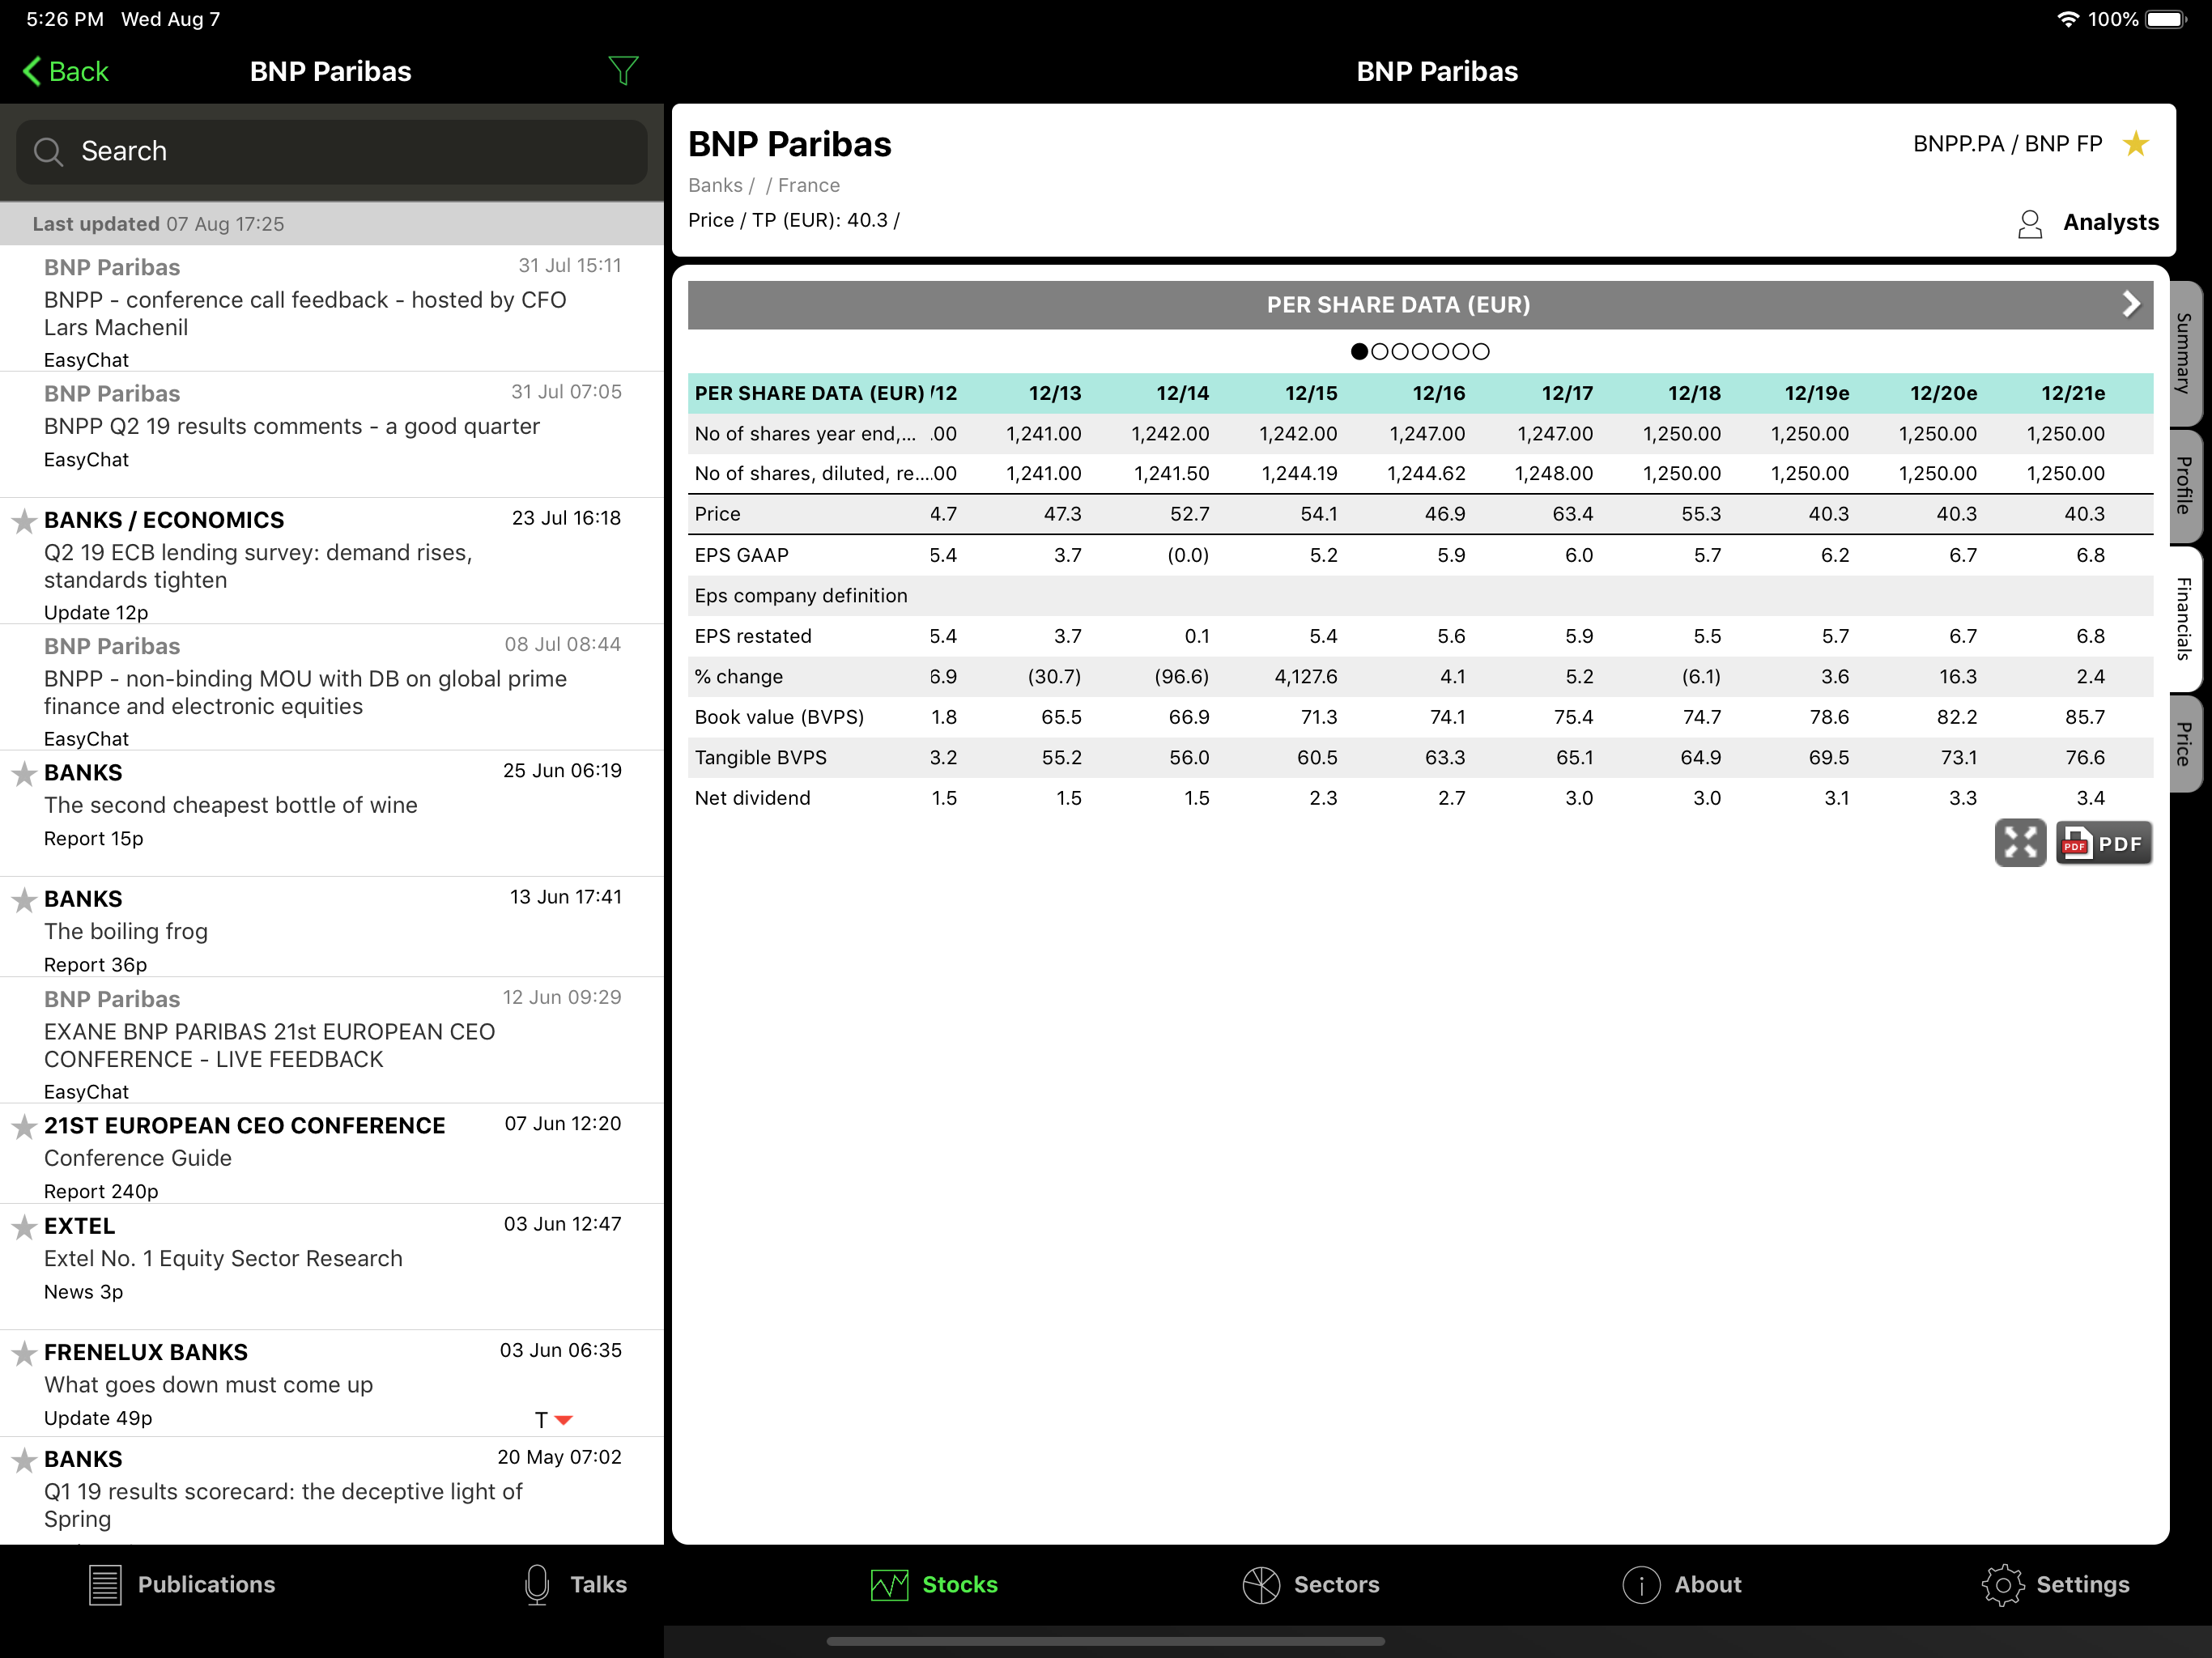
Task: Select the fourth page indicator dot
Action: pos(1421,351)
